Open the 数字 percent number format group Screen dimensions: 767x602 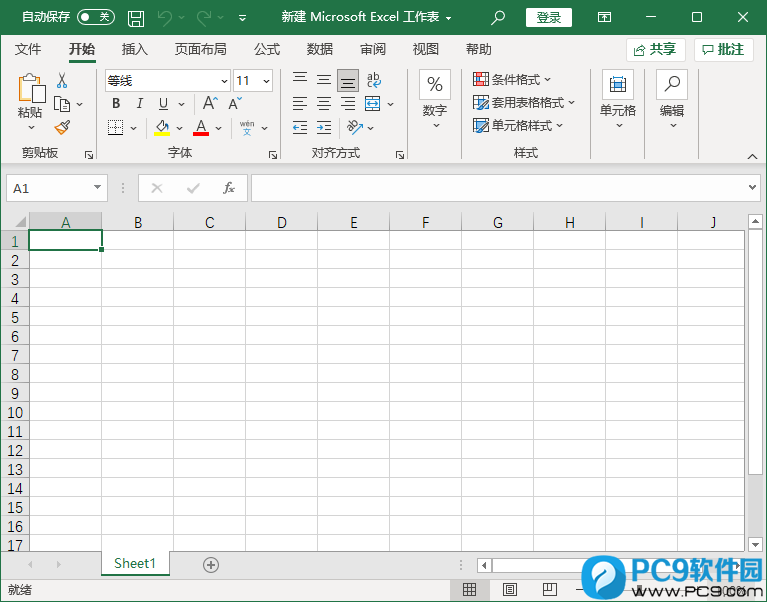[x=435, y=99]
